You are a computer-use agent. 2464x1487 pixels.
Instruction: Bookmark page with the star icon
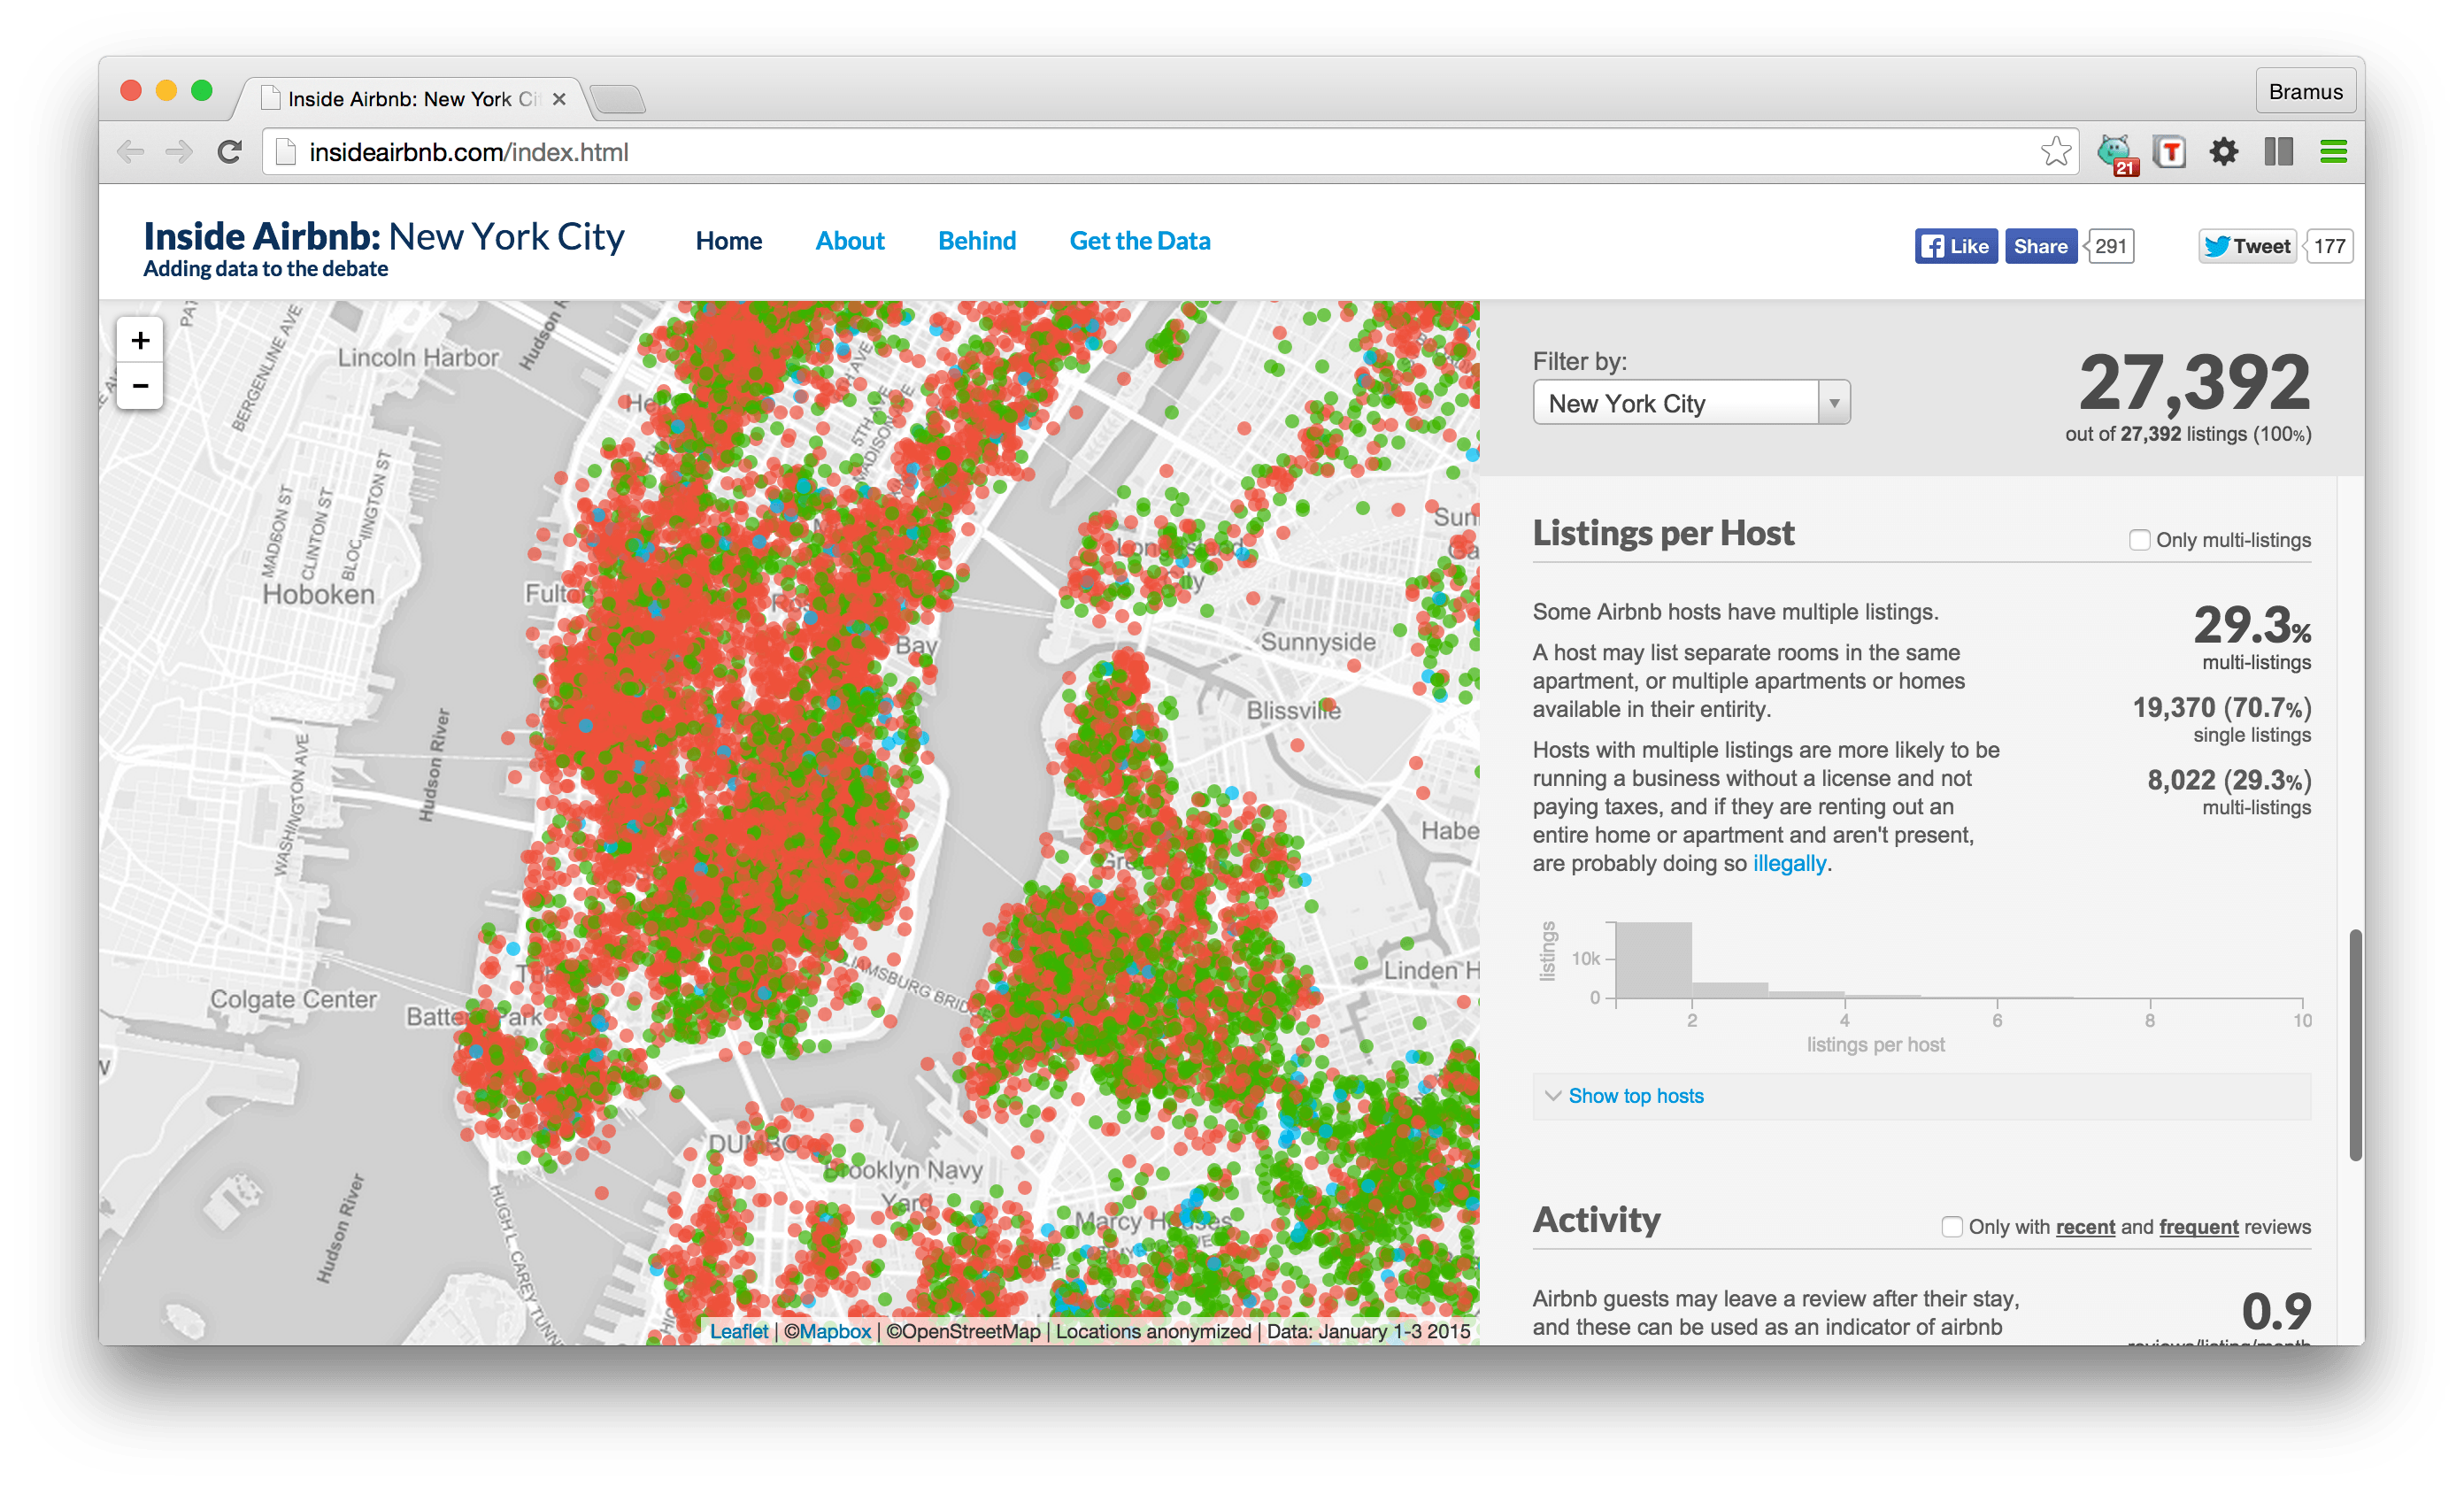(2056, 152)
